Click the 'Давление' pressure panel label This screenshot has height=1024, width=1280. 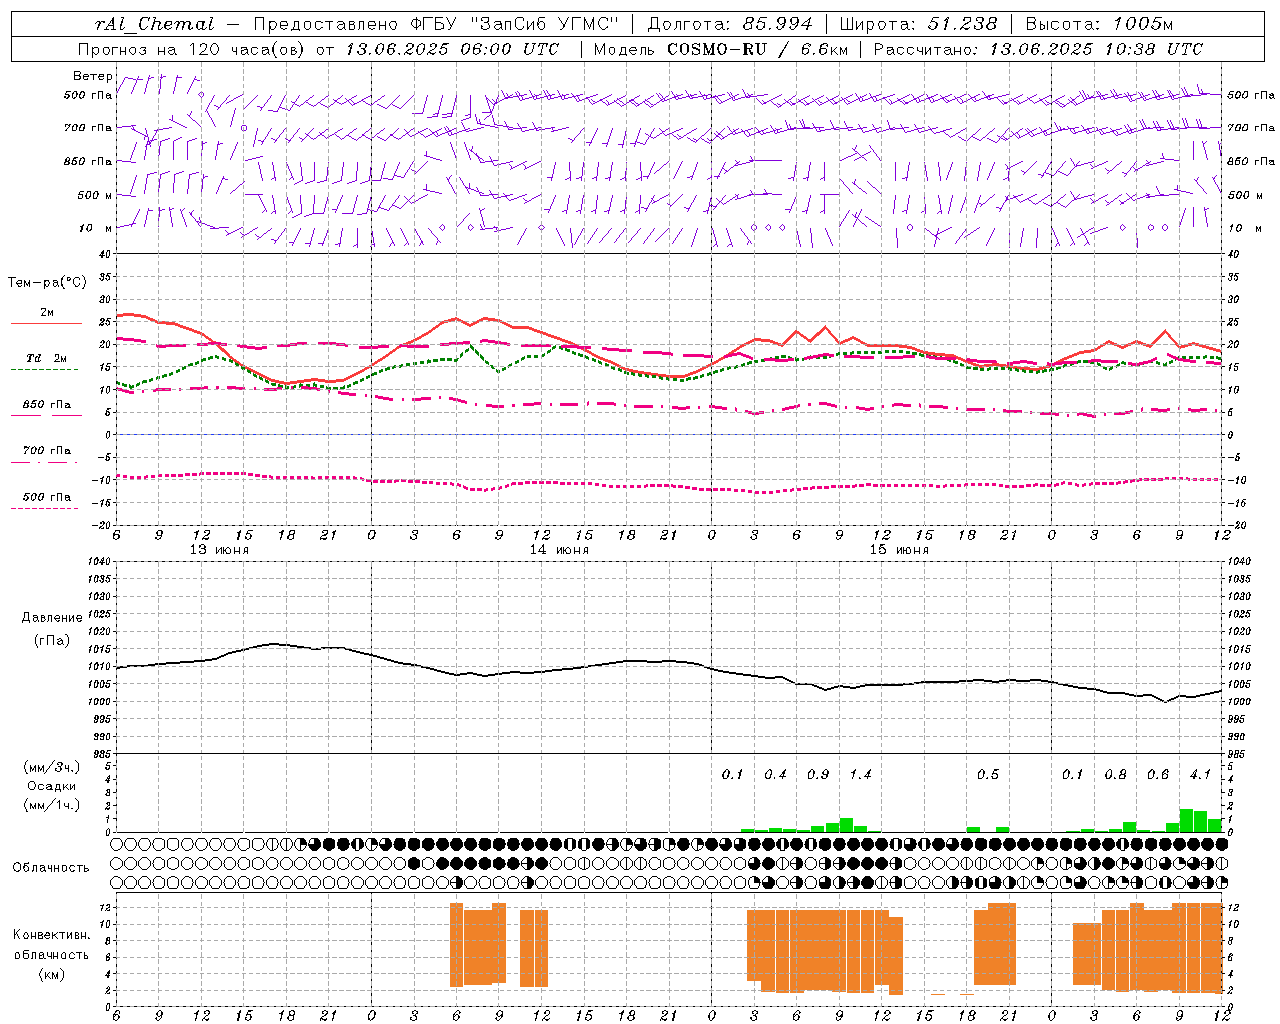52,618
